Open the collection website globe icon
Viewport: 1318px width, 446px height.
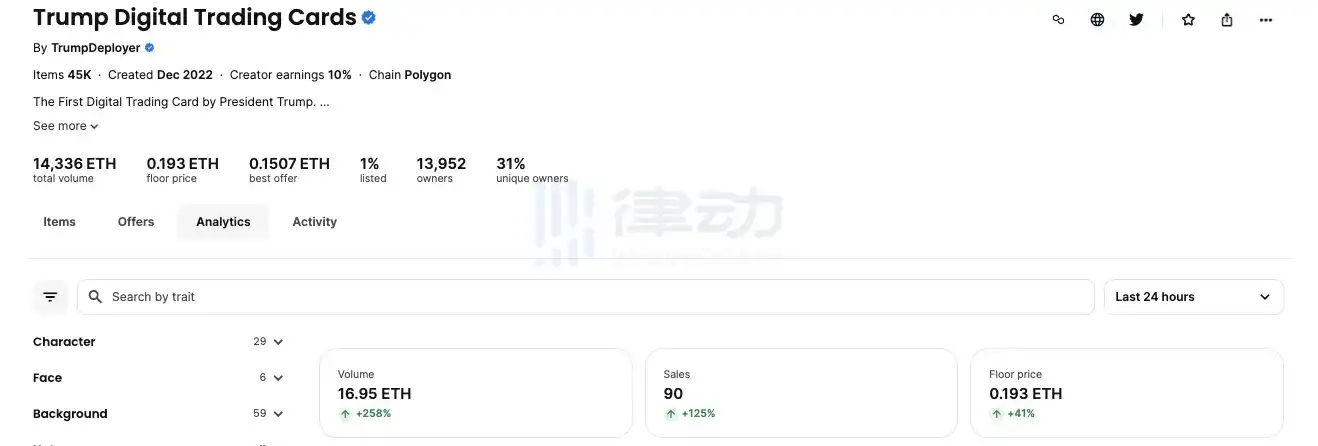(x=1097, y=19)
